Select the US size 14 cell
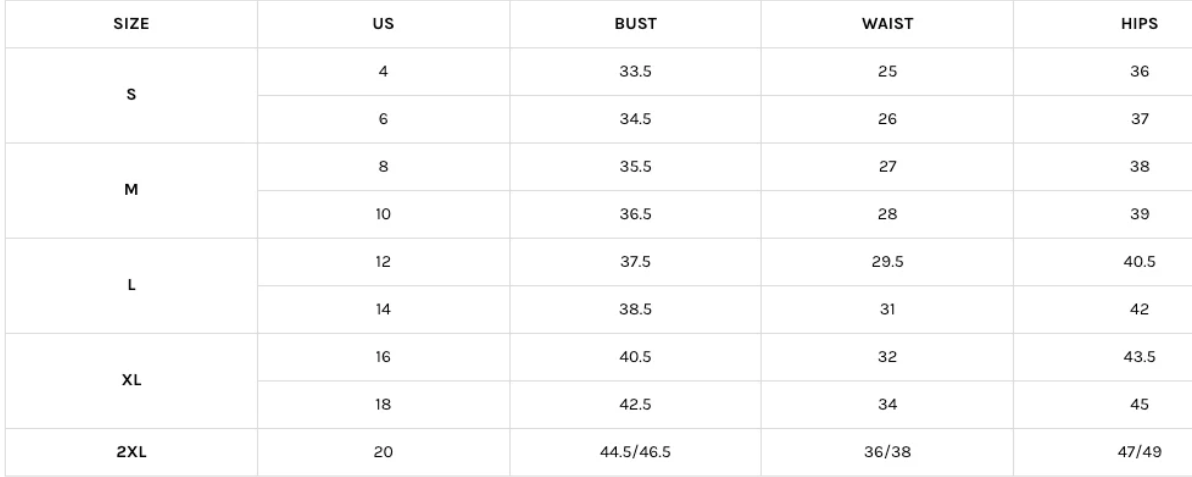The height and width of the screenshot is (477, 1192). click(x=383, y=310)
